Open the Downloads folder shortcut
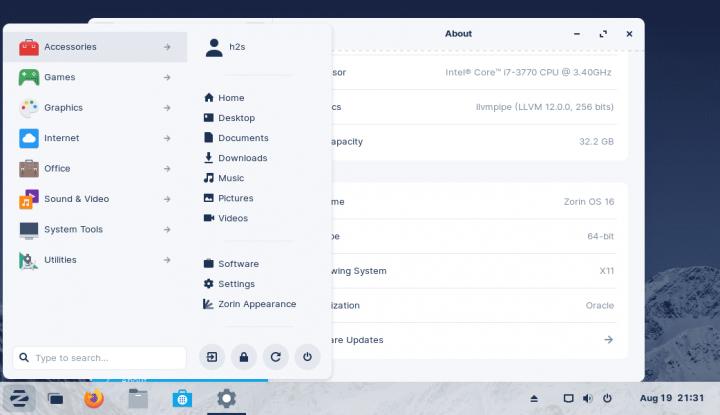This screenshot has width=720, height=415. [x=242, y=158]
